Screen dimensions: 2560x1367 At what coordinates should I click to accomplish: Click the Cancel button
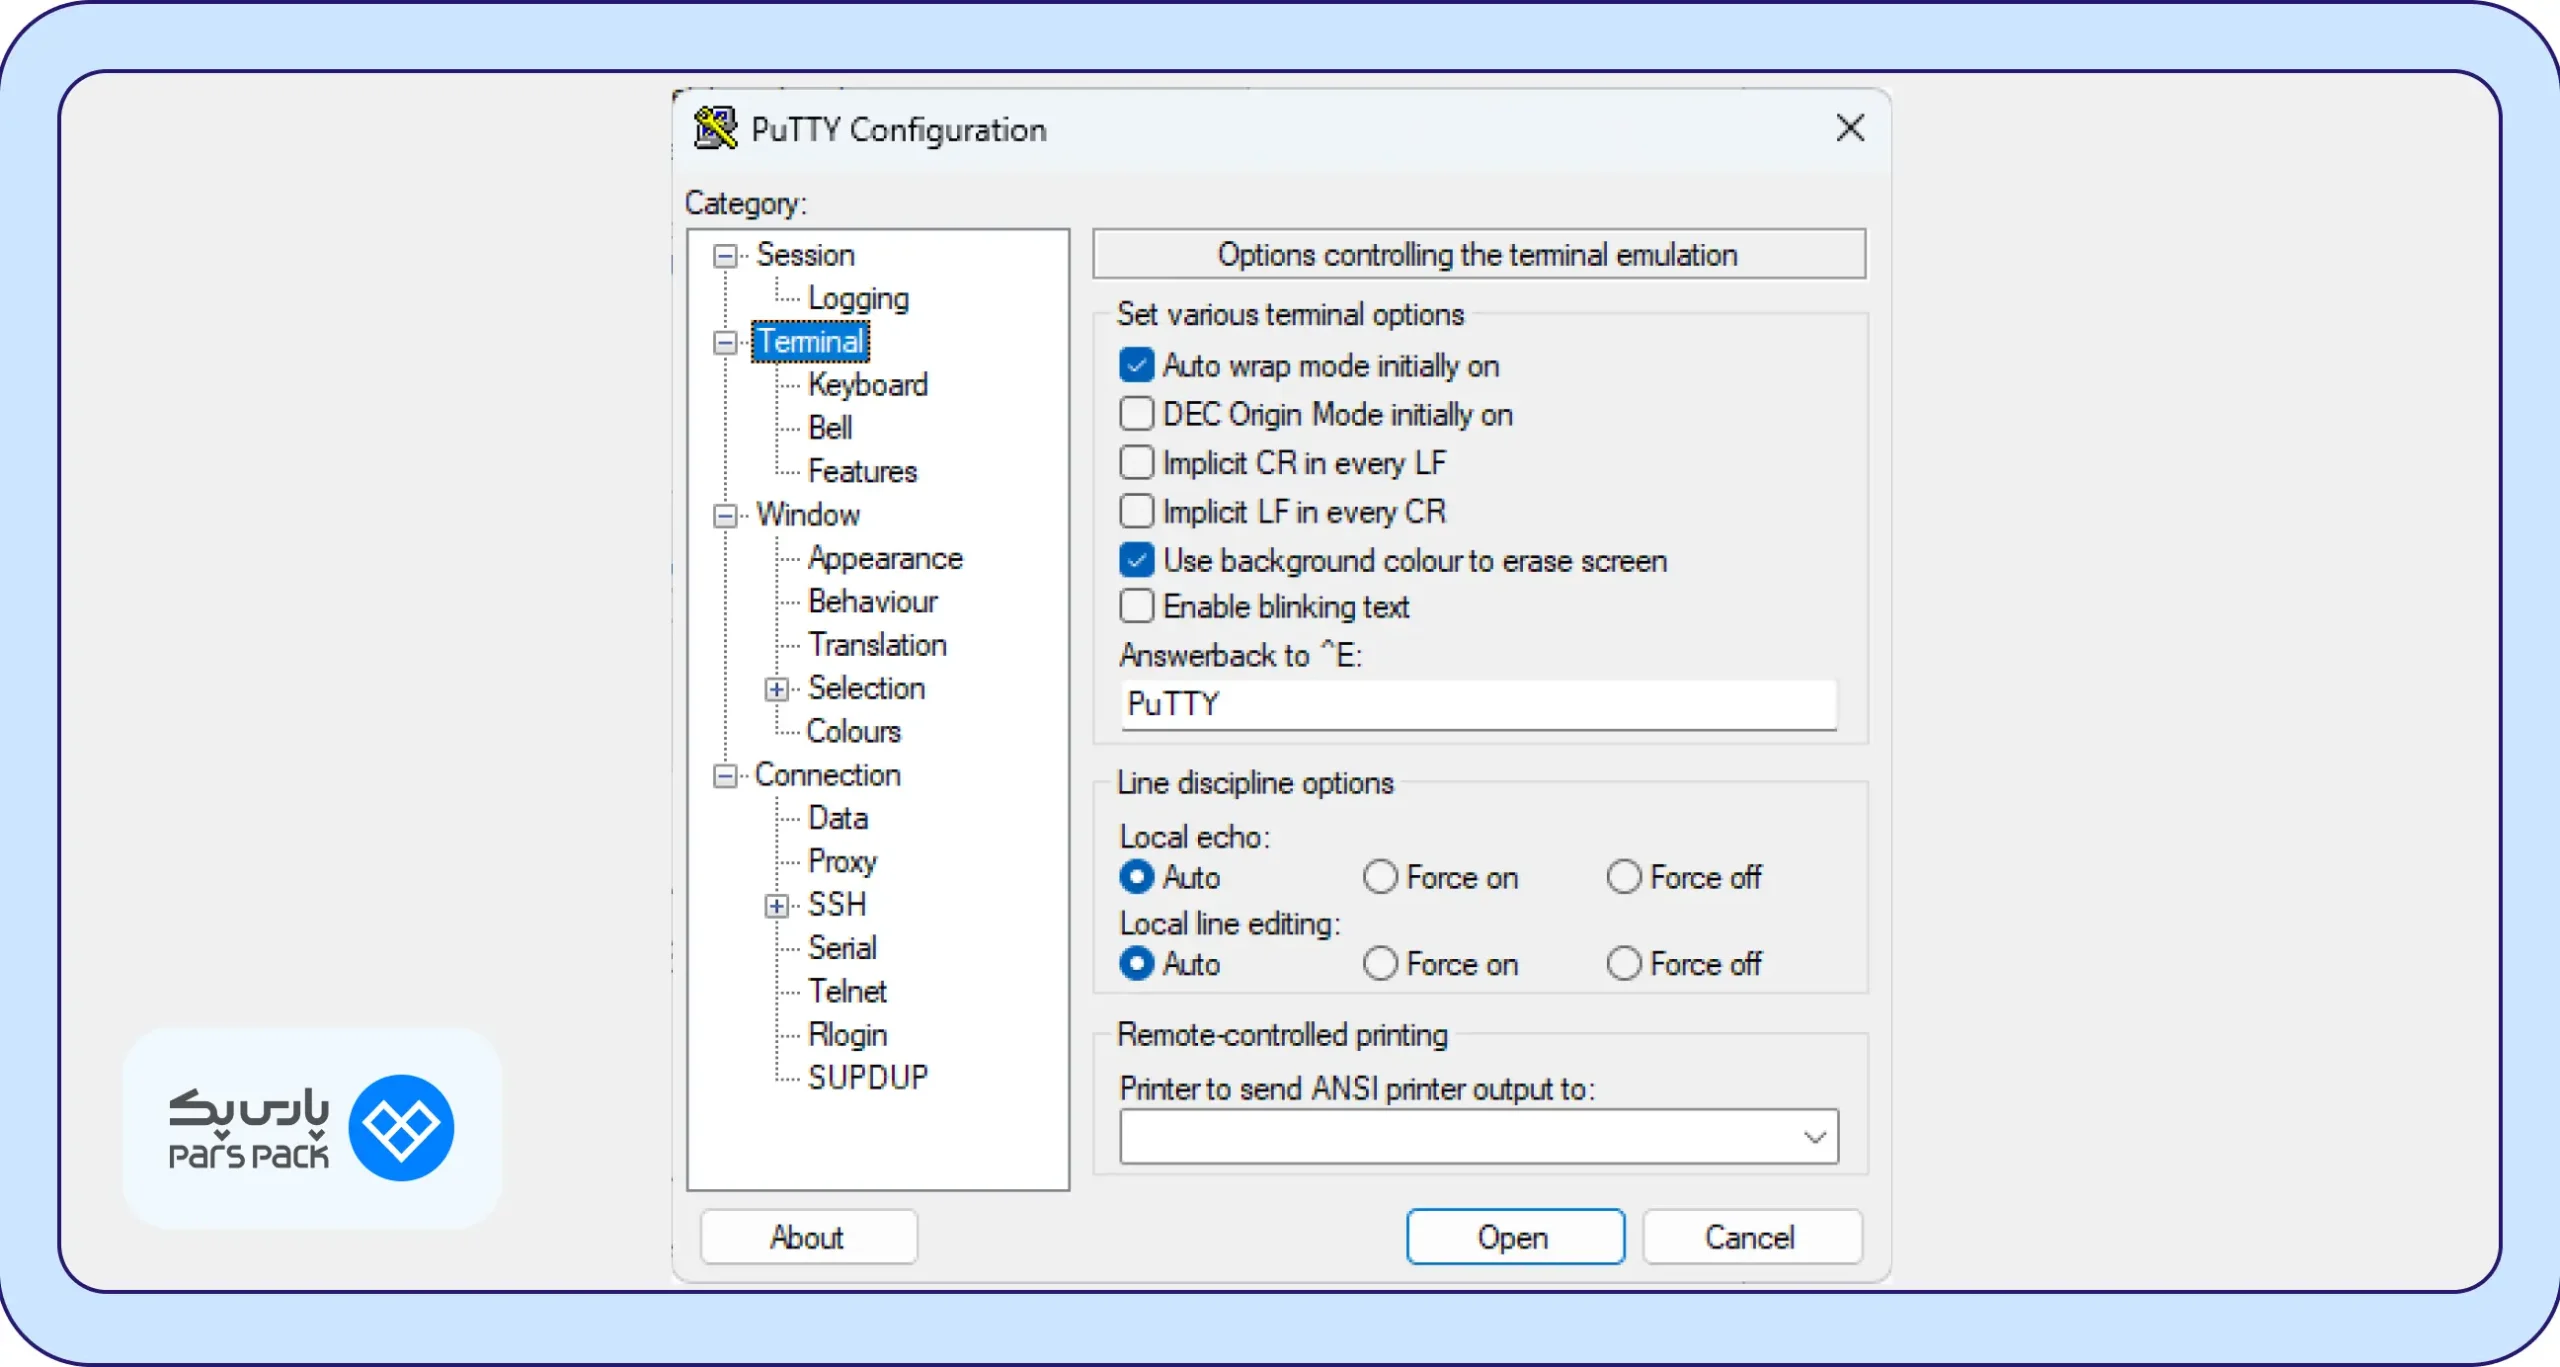[1751, 1238]
